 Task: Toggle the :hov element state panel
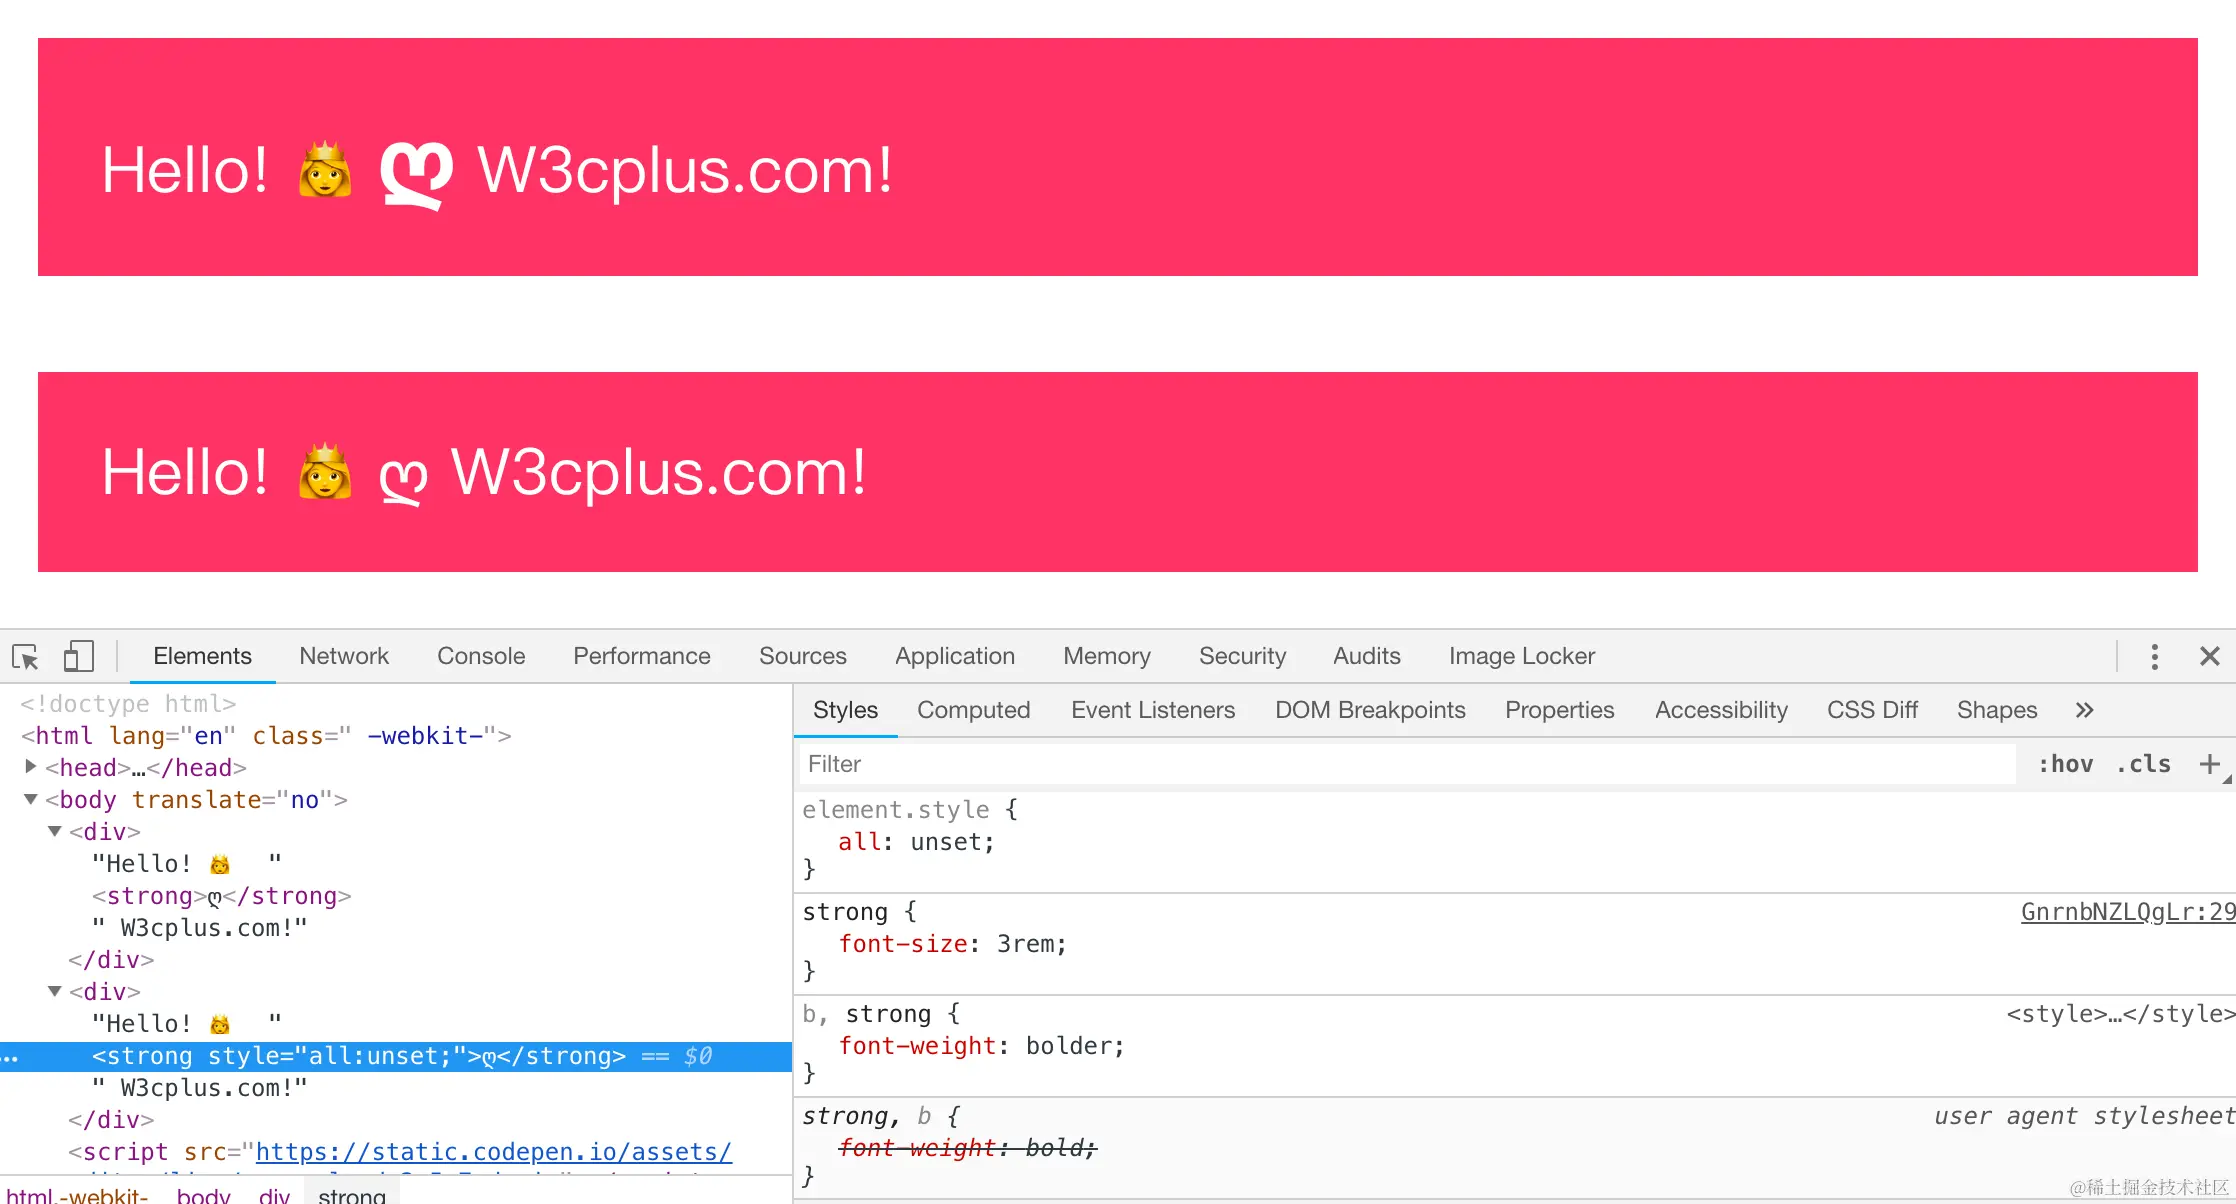click(2065, 764)
